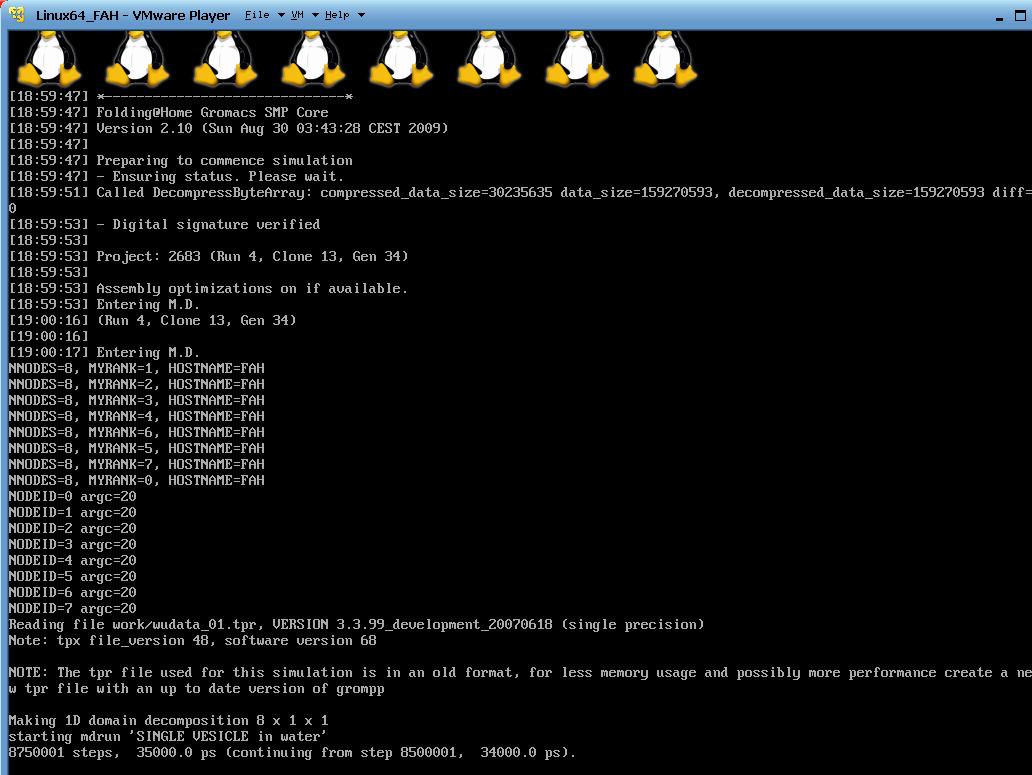Click "starting mdrun 'SINGLE VESICLE in water'" line
This screenshot has width=1032, height=775.
(x=168, y=737)
